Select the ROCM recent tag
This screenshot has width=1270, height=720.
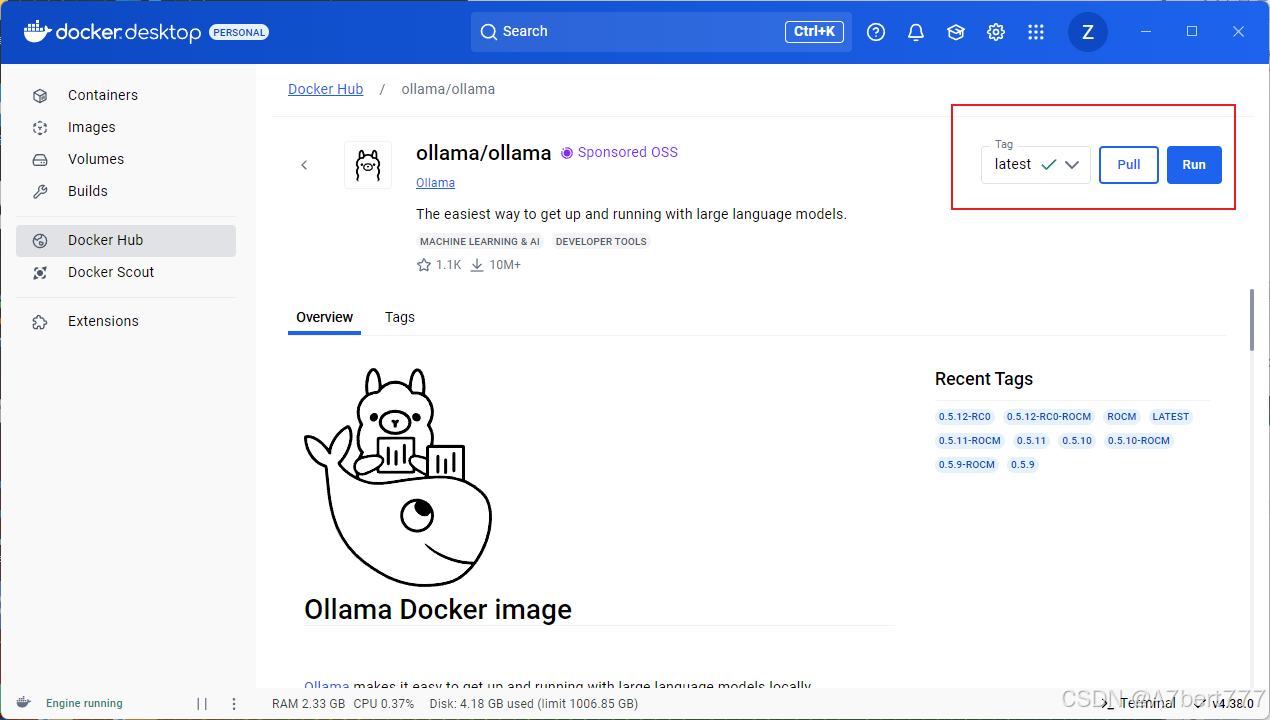tap(1122, 417)
